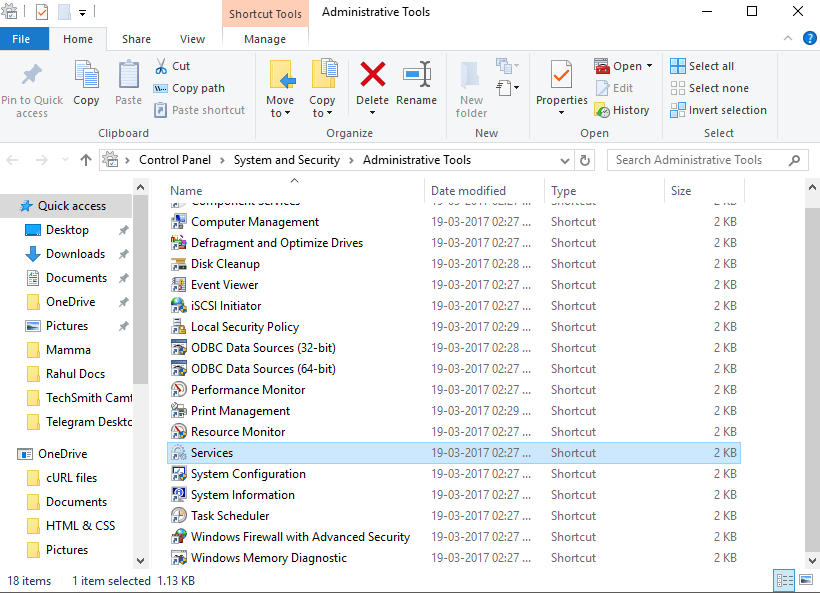Click the Properties icon in the ribbon
Viewport: 820px width, 593px height.
(561, 76)
